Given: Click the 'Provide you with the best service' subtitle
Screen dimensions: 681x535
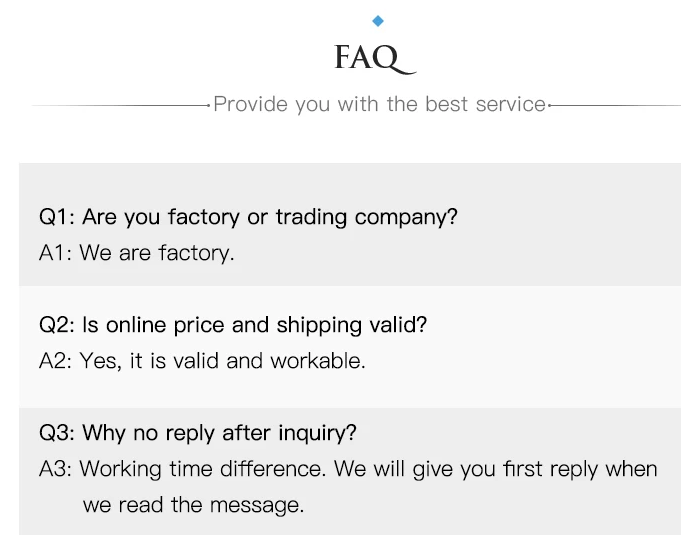Looking at the screenshot, I should [x=379, y=105].
